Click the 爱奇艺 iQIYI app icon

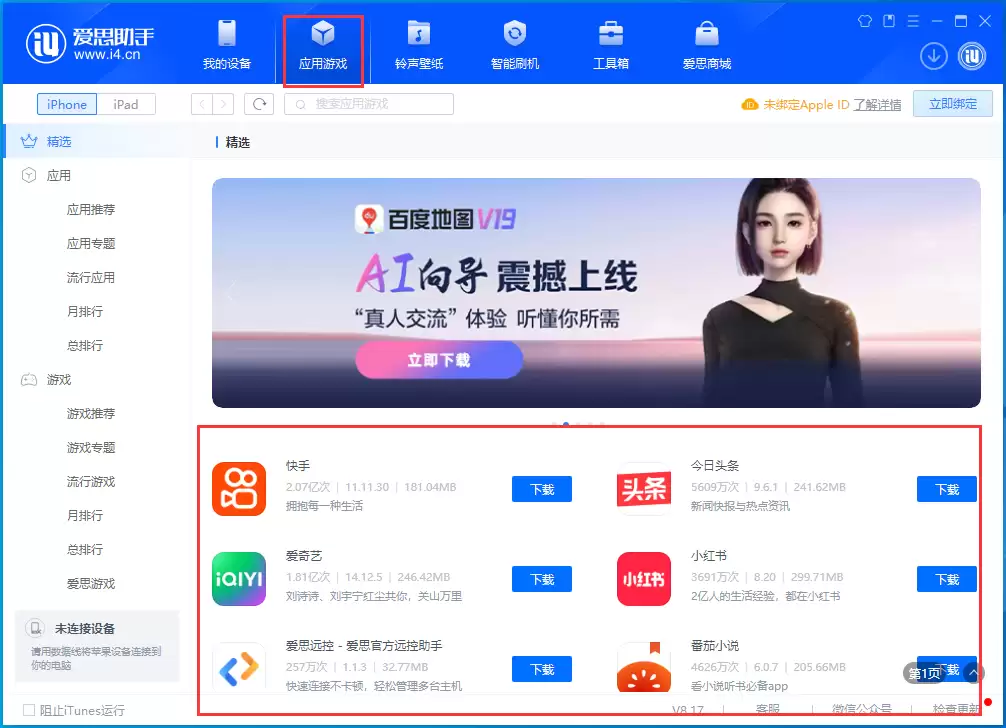click(239, 579)
